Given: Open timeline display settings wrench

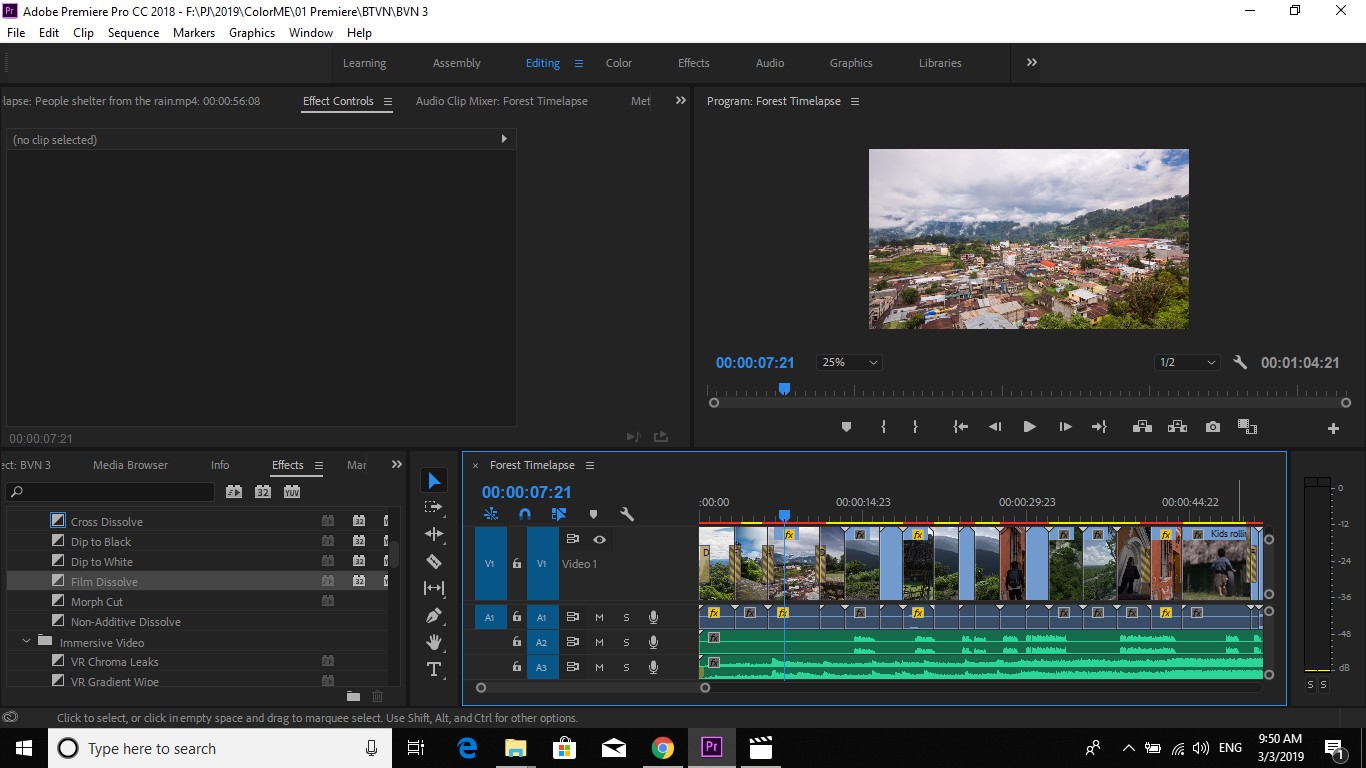Looking at the screenshot, I should point(627,514).
